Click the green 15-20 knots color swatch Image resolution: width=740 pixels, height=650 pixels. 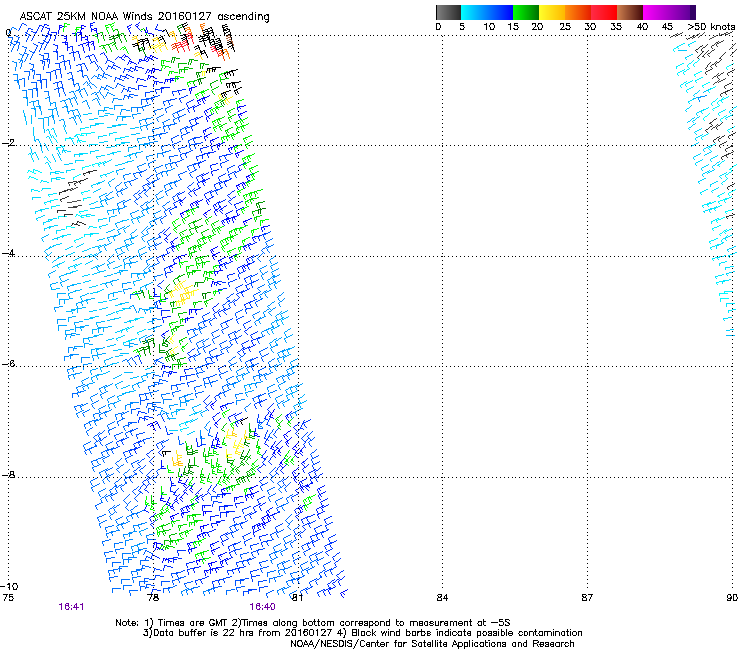coord(526,12)
